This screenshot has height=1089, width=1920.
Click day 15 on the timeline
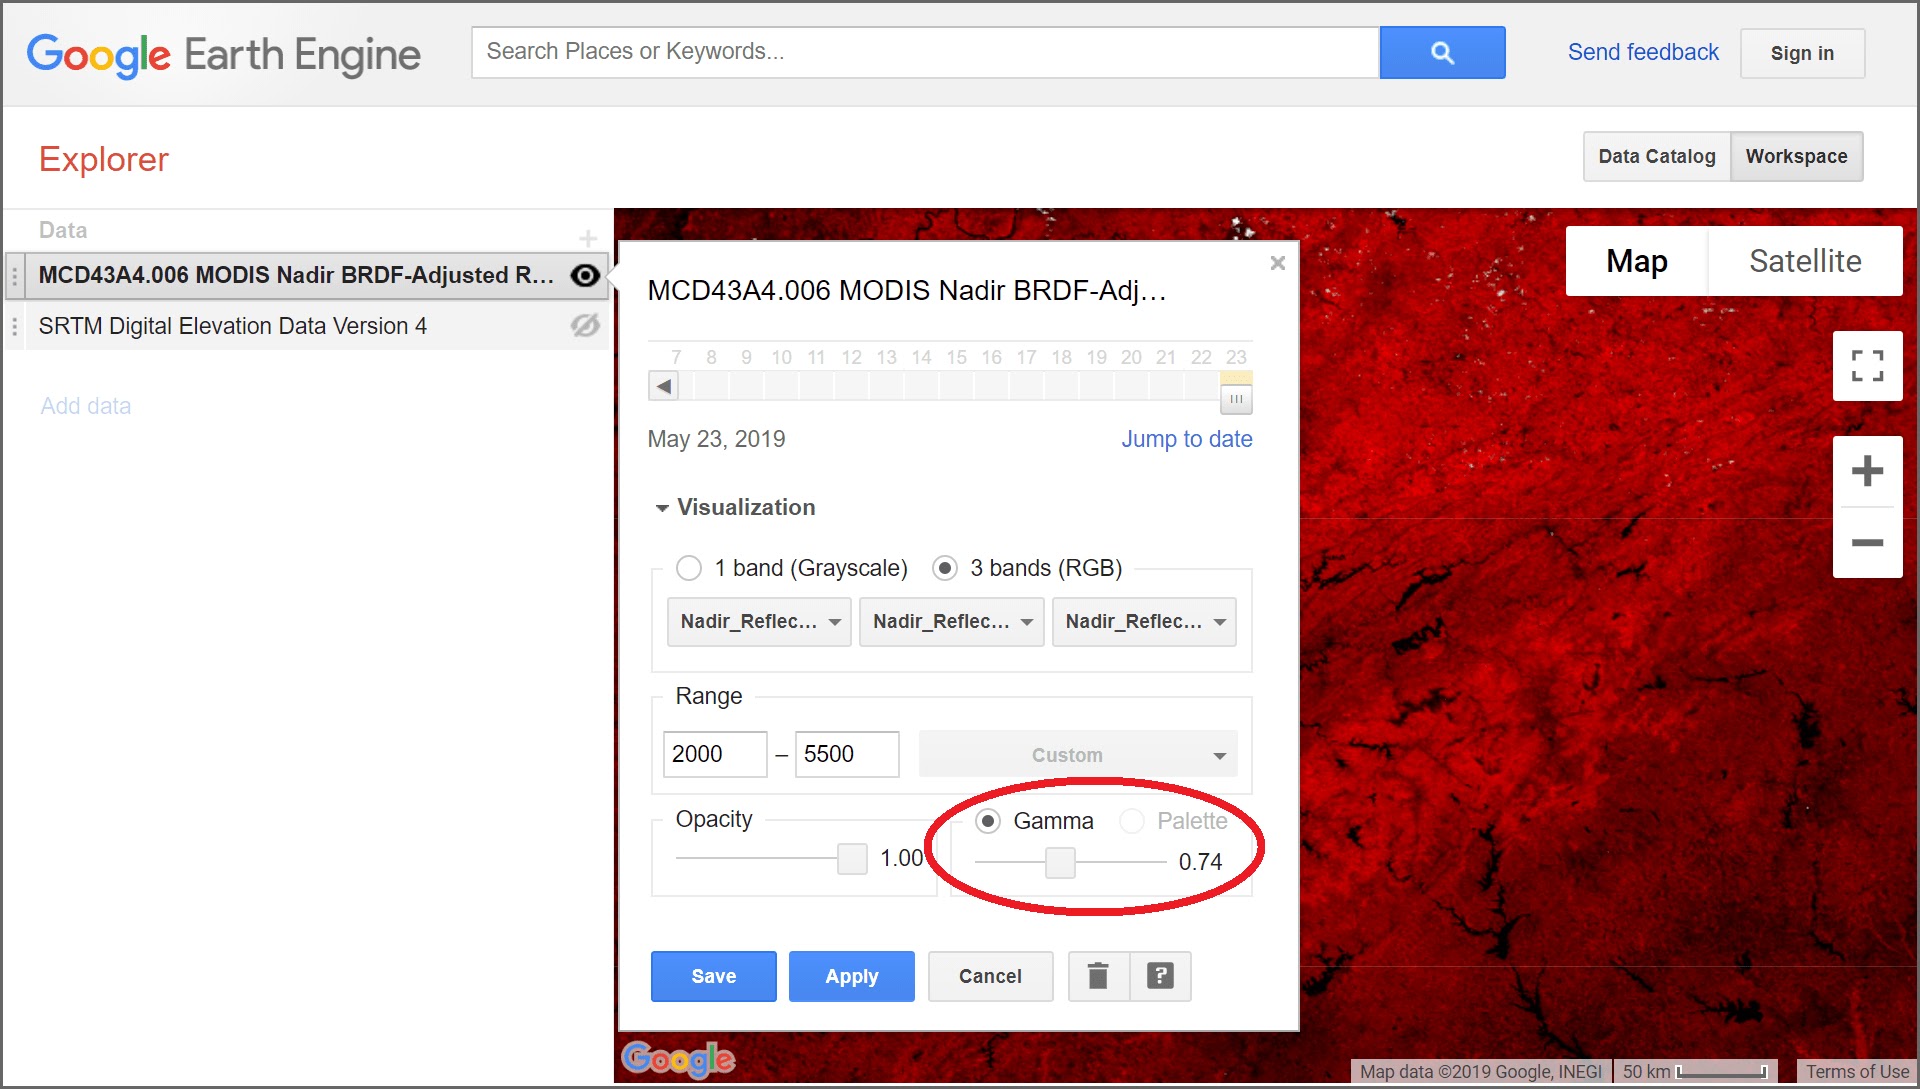coord(956,357)
